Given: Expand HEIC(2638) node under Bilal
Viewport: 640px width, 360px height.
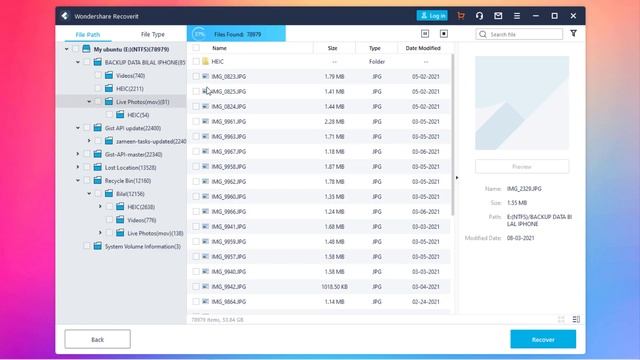Looking at the screenshot, I should point(100,207).
